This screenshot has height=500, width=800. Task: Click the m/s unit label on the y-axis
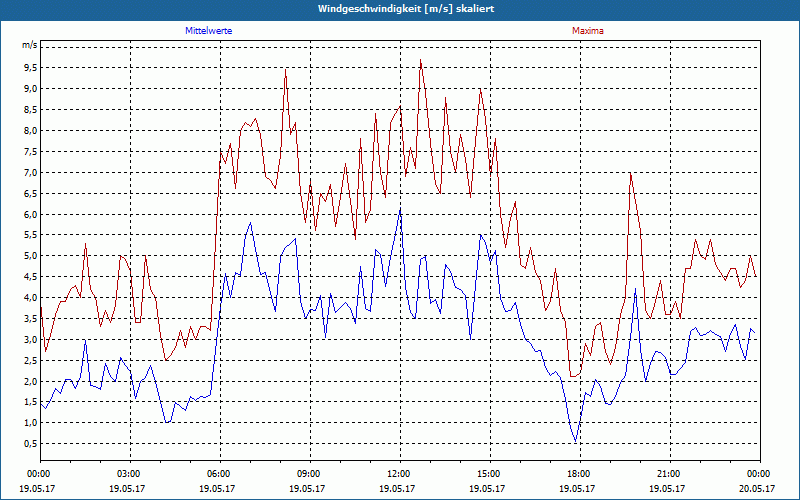29,45
